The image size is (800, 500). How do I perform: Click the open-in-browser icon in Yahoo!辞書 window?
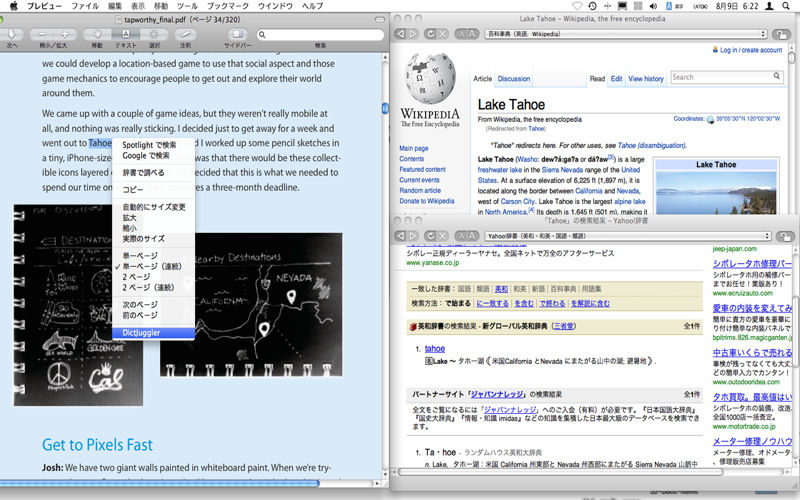(x=784, y=236)
